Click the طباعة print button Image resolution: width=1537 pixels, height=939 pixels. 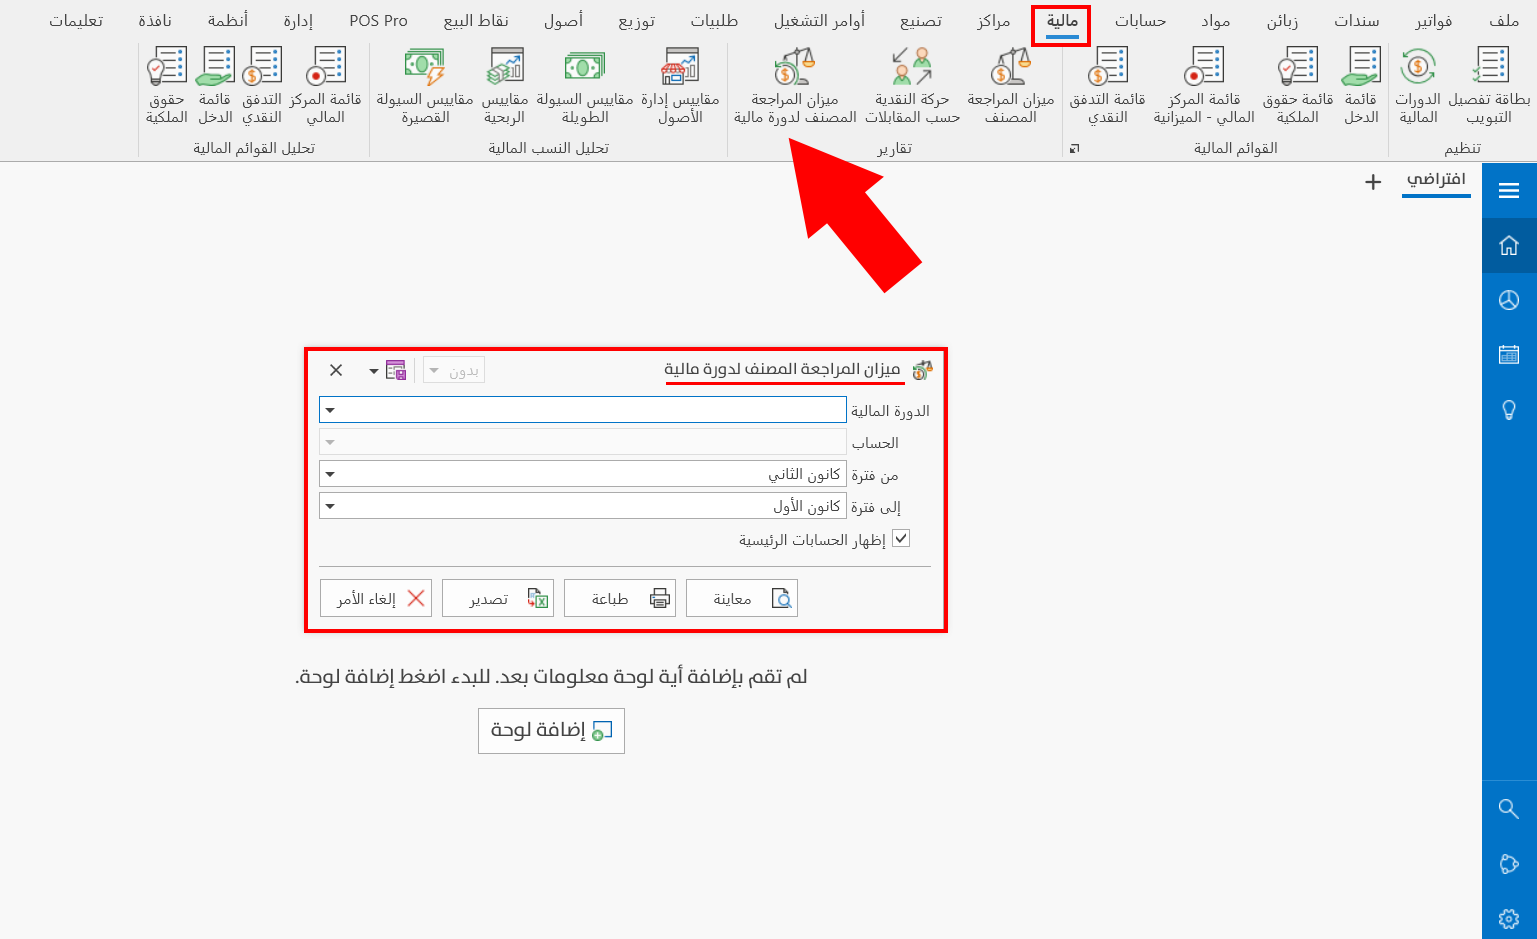click(x=620, y=598)
